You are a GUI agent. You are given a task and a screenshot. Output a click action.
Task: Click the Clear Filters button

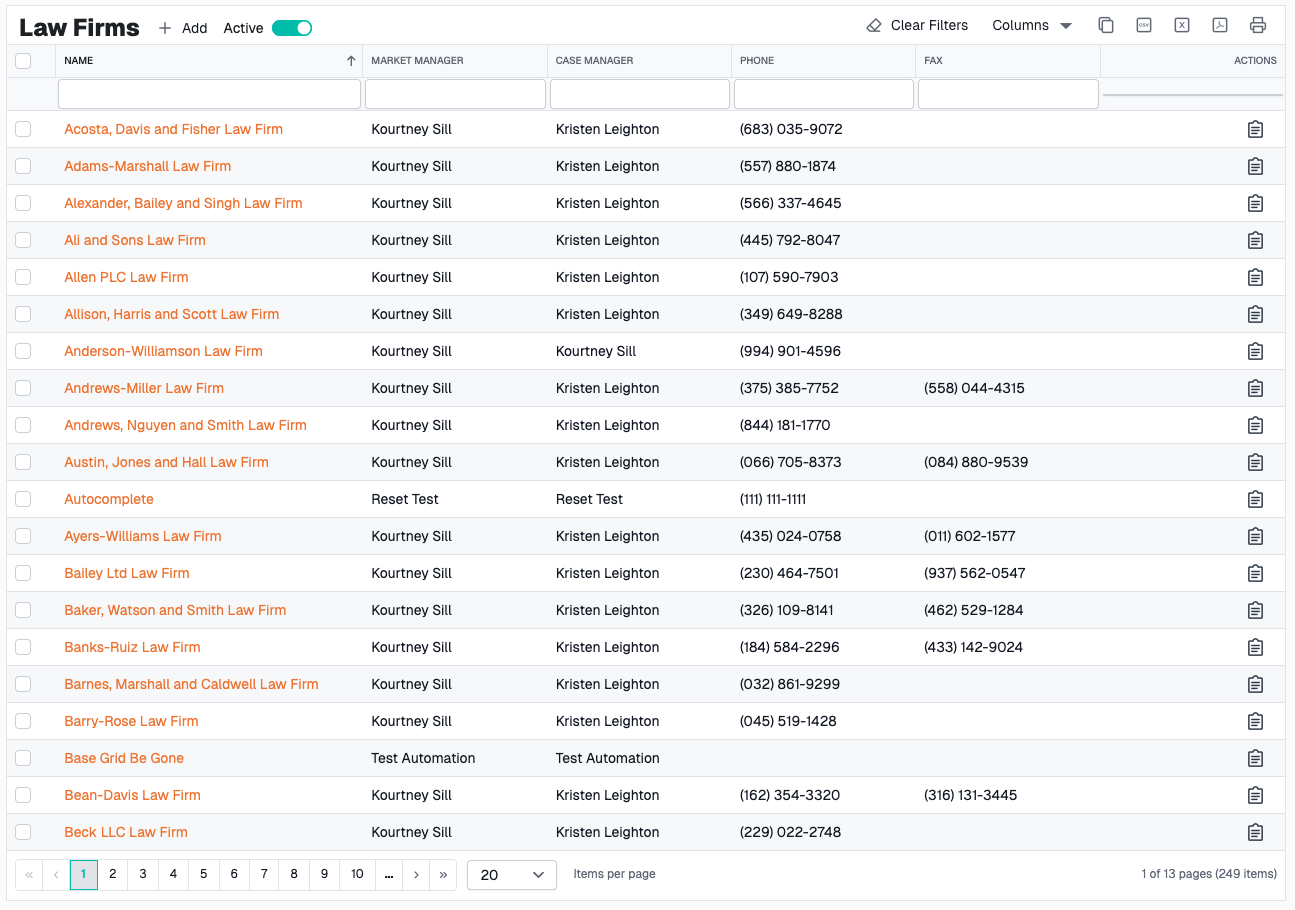coord(916,25)
